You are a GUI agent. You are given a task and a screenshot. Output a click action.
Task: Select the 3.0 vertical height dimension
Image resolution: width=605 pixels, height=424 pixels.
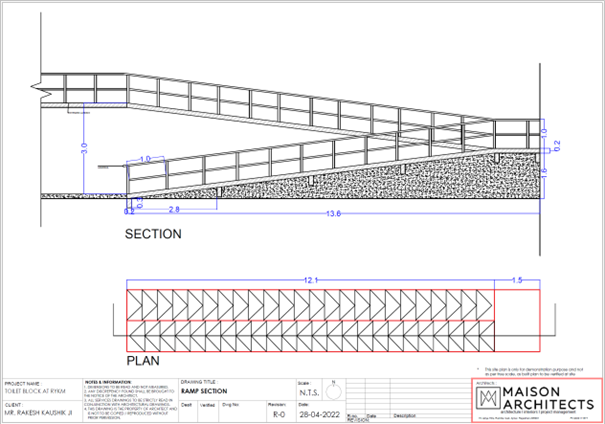pos(84,147)
